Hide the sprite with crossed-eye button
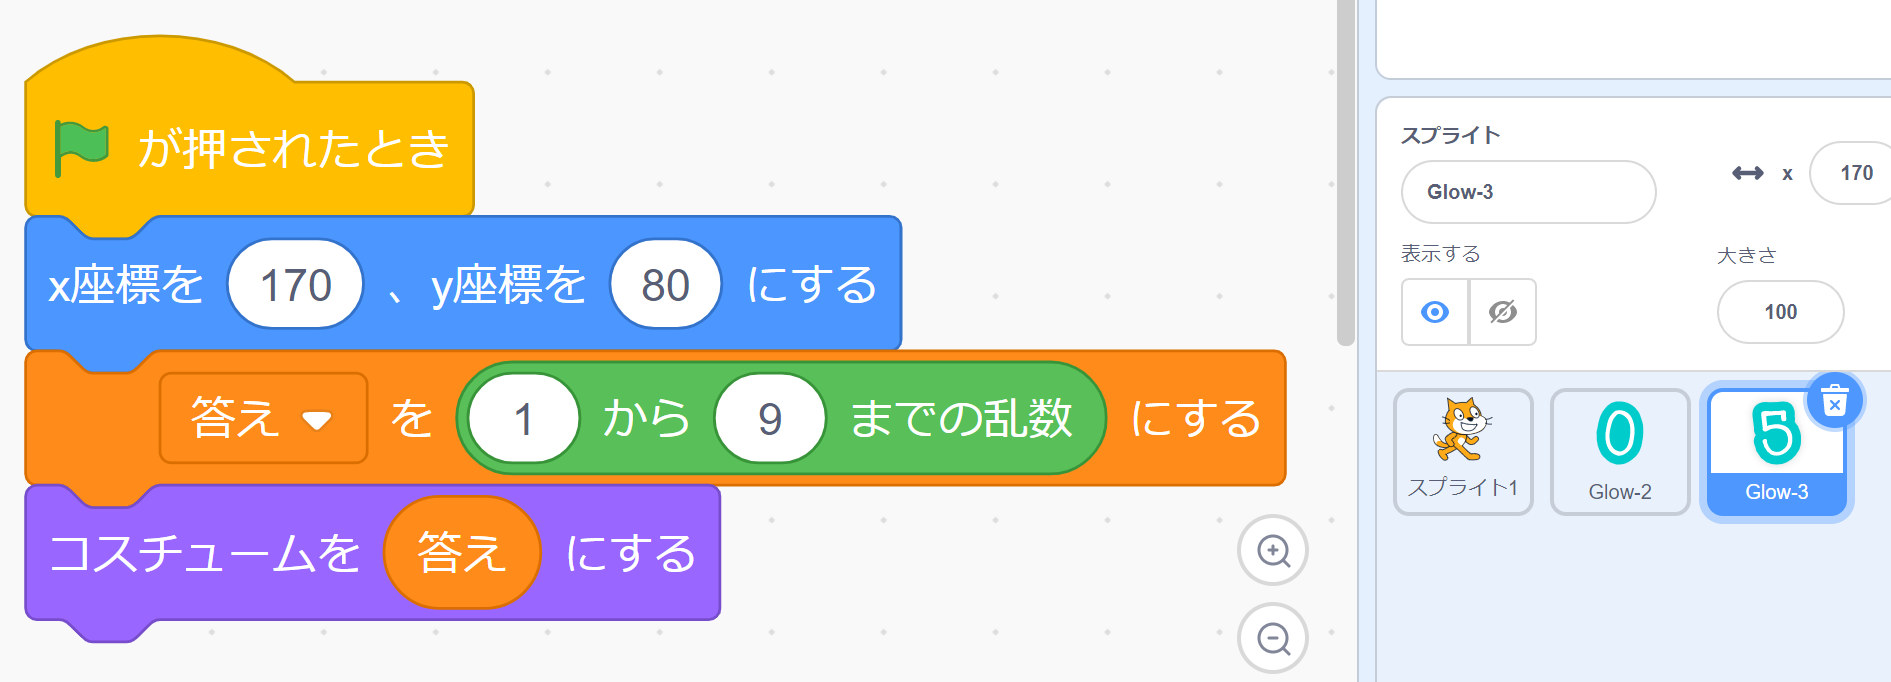 (1502, 312)
